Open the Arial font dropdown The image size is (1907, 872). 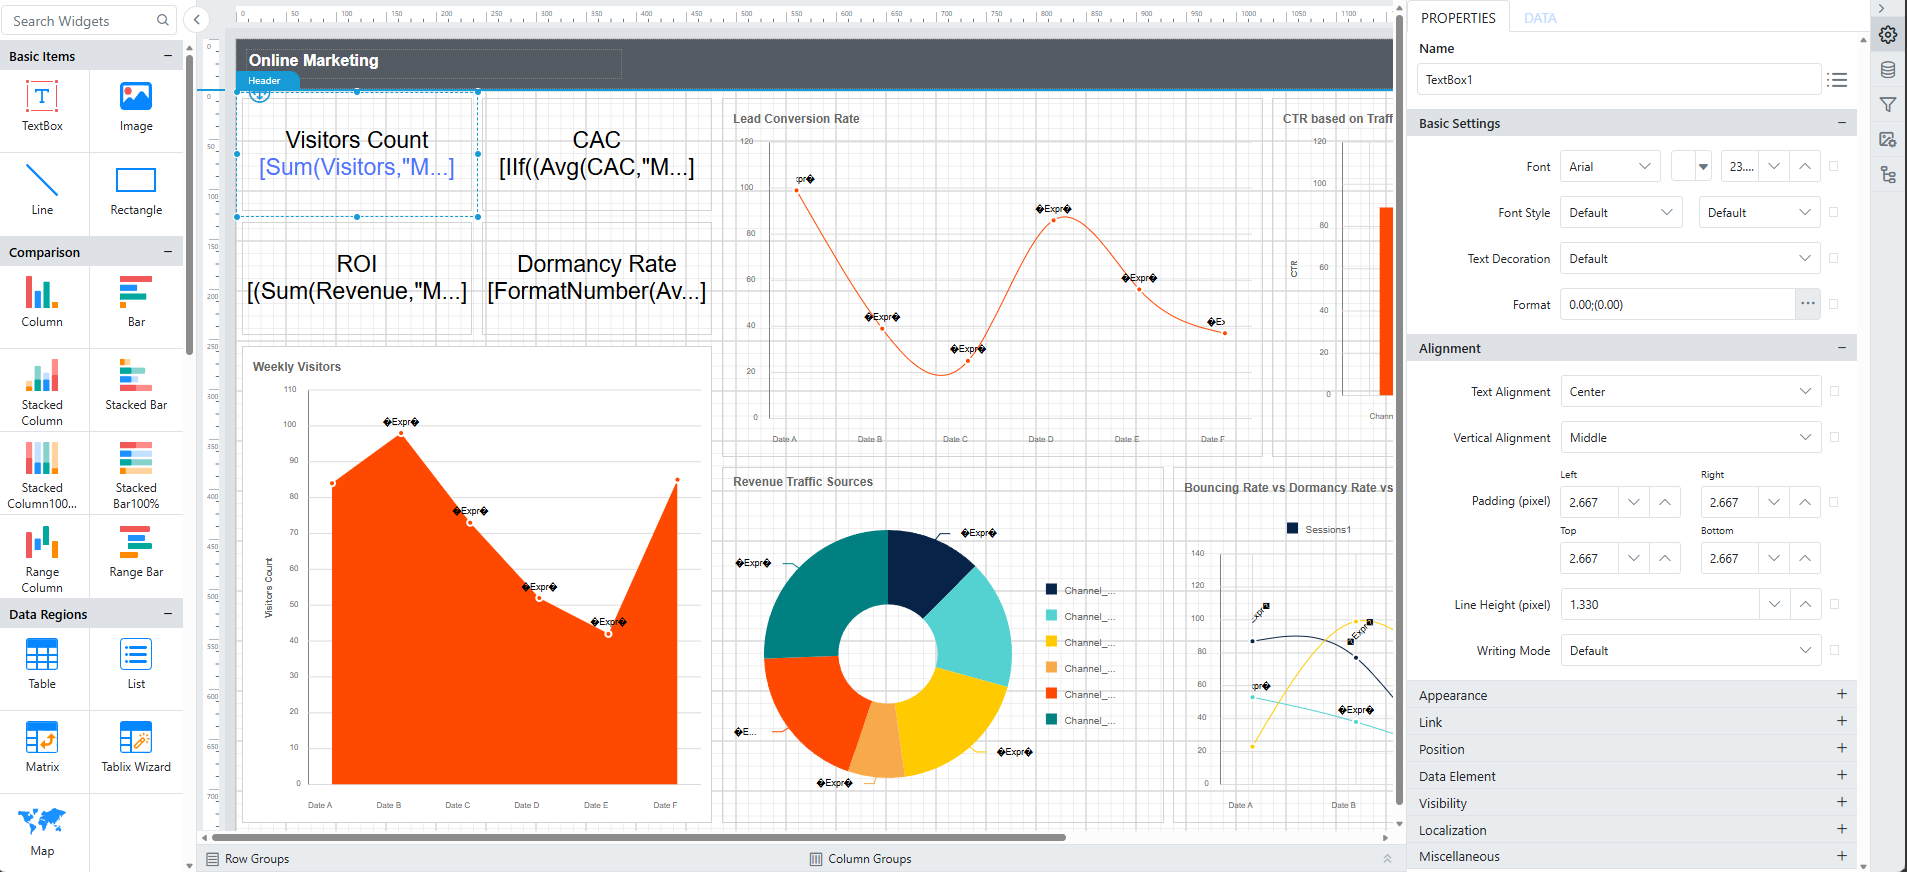1610,166
